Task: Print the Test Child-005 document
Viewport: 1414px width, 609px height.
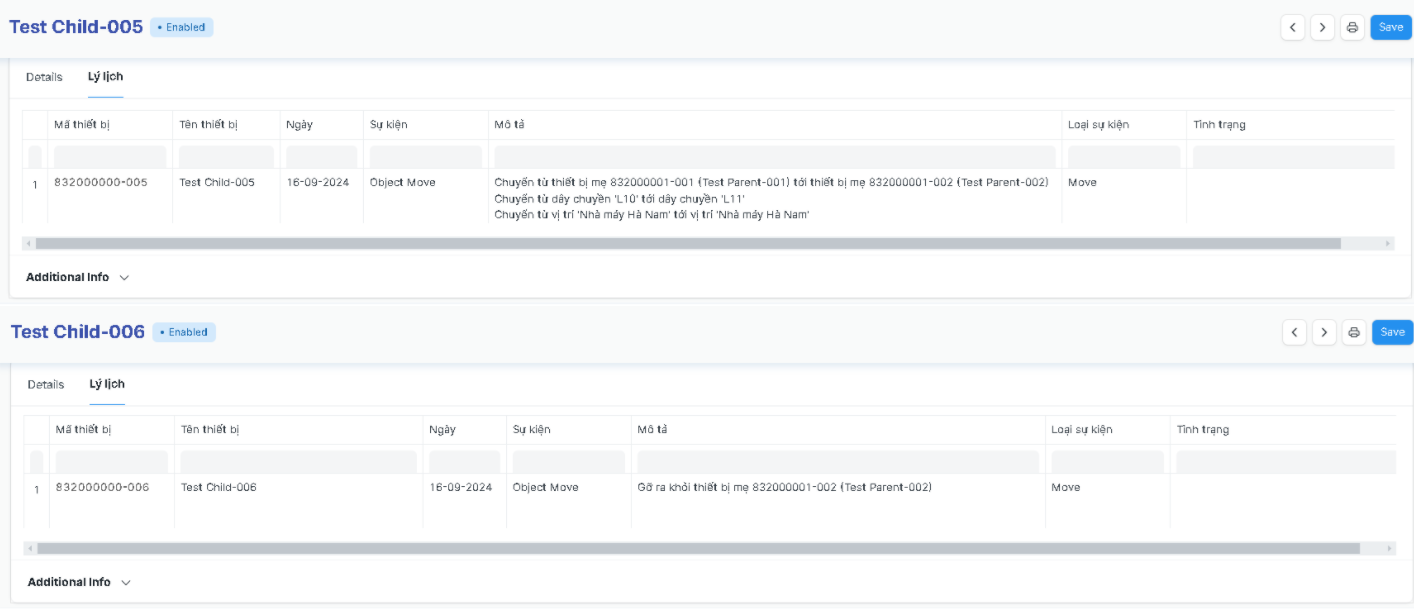Action: click(x=1352, y=28)
